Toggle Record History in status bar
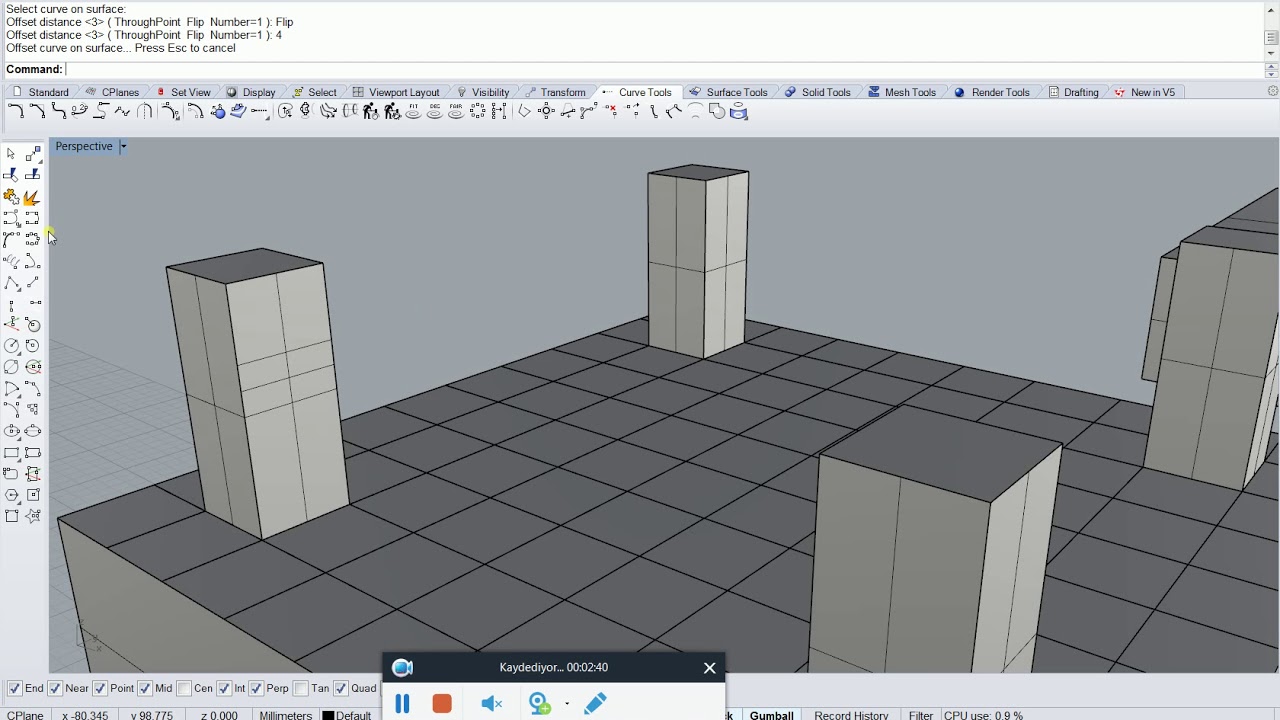Screen dimensions: 1280x720 (851, 715)
